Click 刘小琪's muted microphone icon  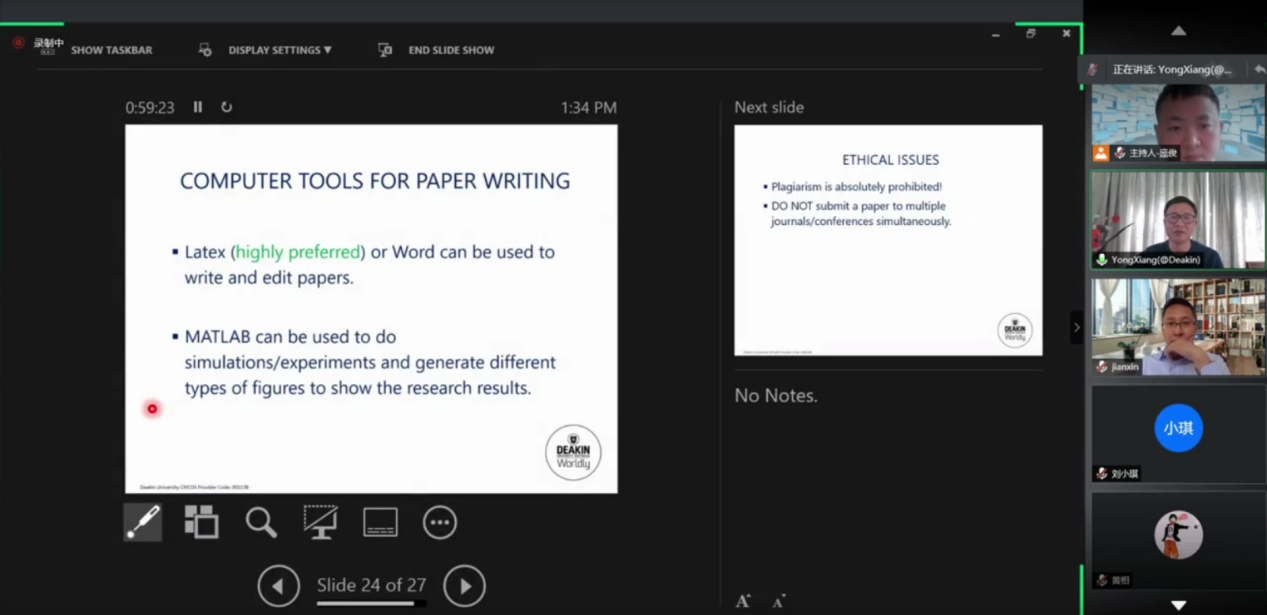pyautogui.click(x=1102, y=474)
